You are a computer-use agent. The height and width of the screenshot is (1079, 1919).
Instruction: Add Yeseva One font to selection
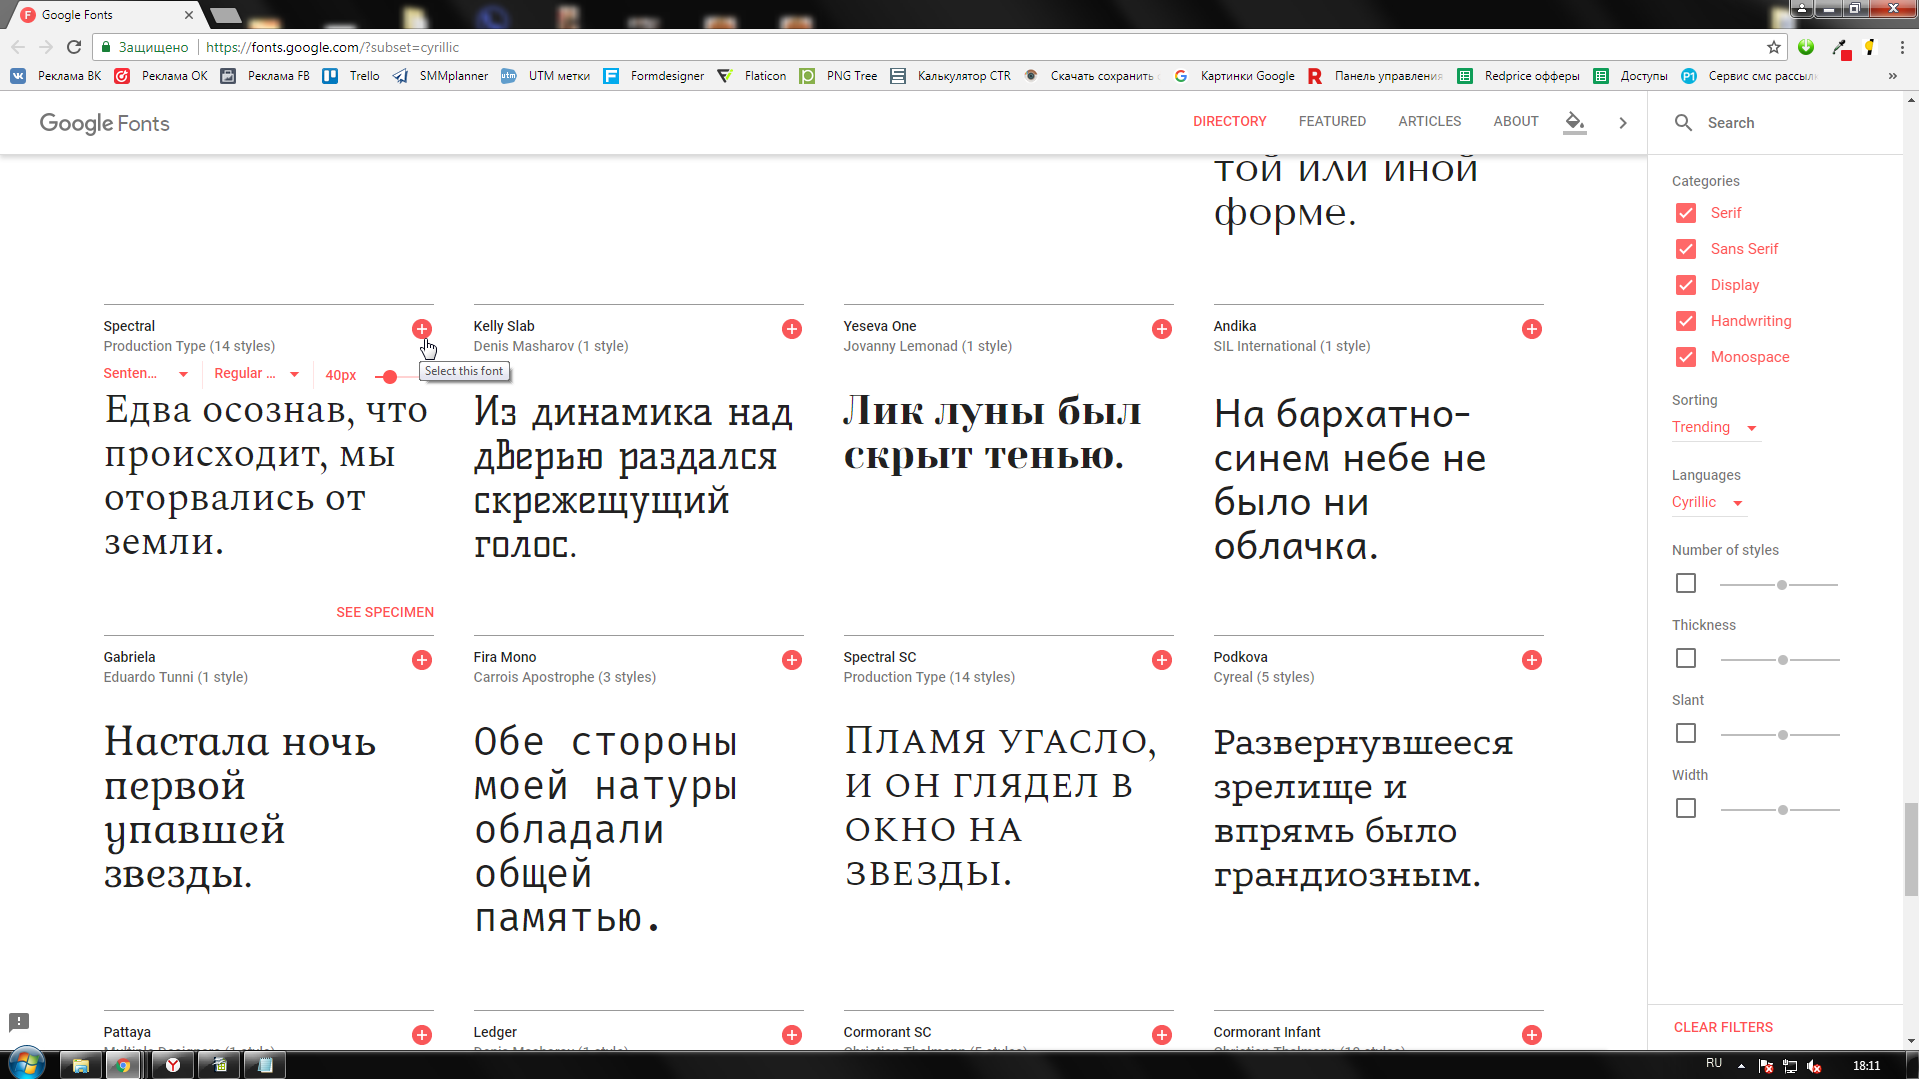click(1162, 329)
